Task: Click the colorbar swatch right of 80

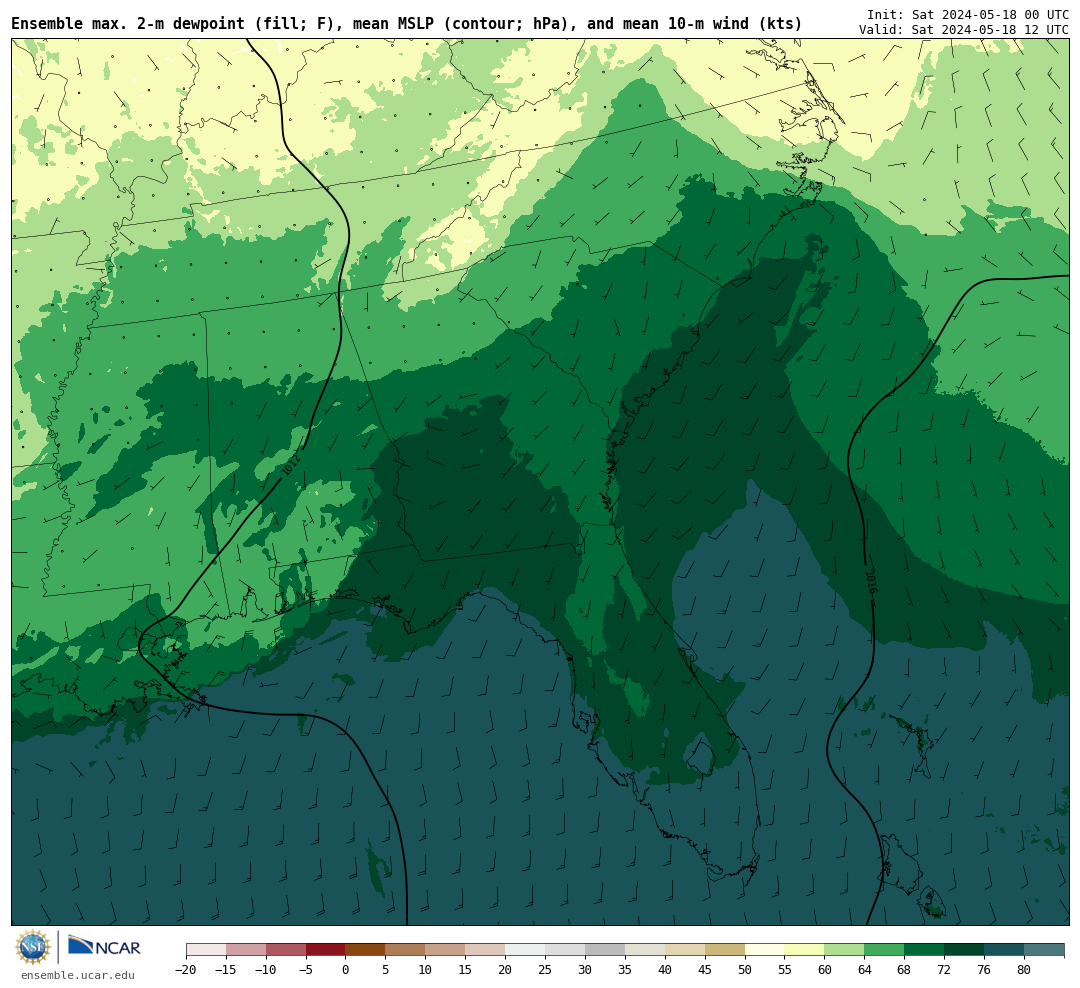Action: (x=1044, y=950)
